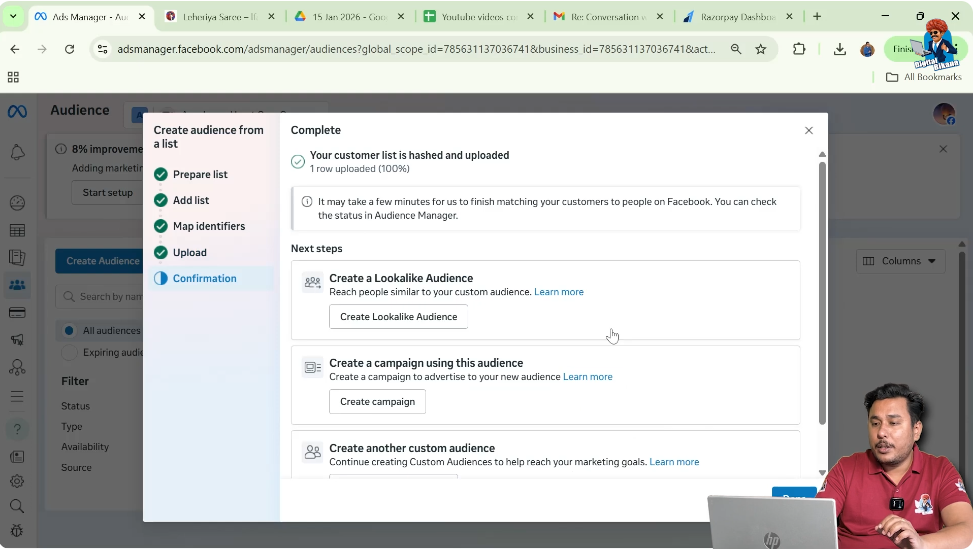
Task: Select the Audiences people icon in sidebar
Action: pos(17,285)
